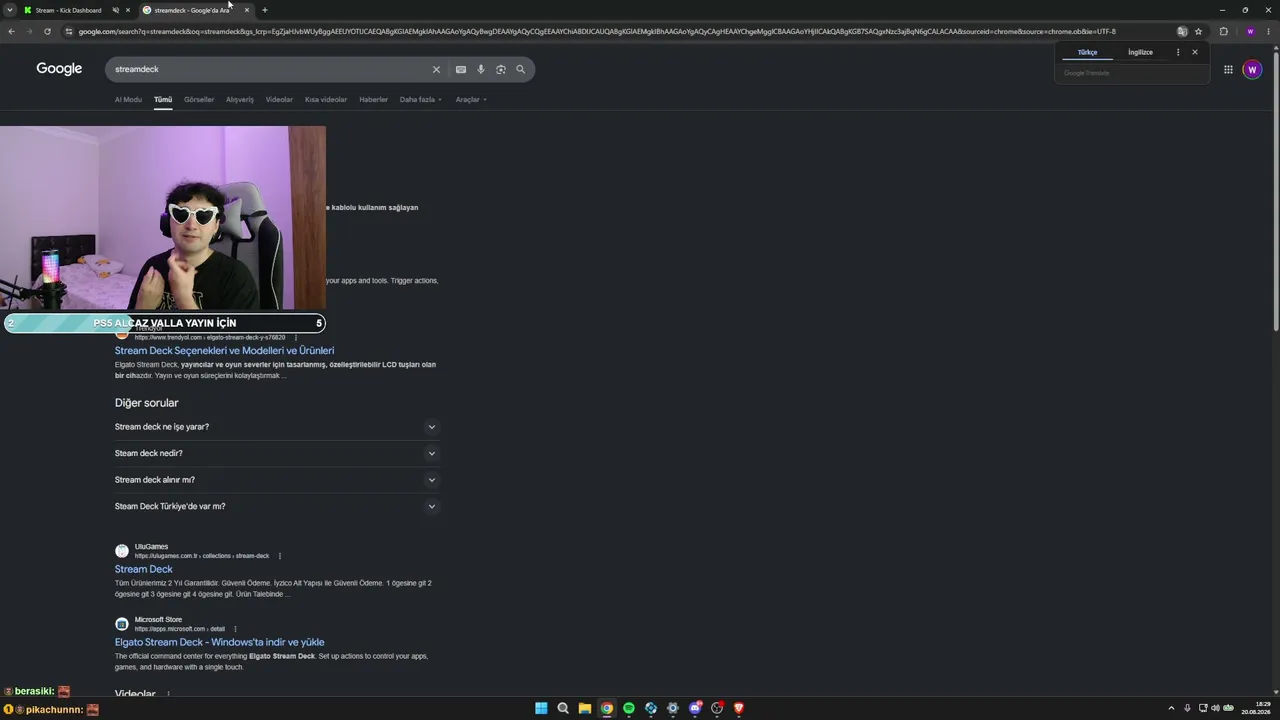Open the Google account avatar menu

click(1252, 69)
